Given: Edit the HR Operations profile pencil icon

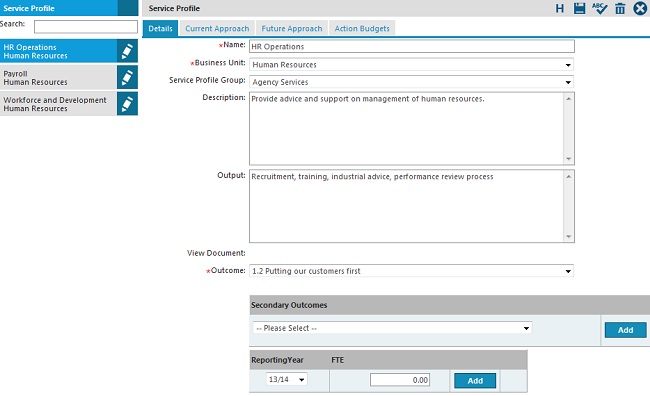Looking at the screenshot, I should coord(127,51).
